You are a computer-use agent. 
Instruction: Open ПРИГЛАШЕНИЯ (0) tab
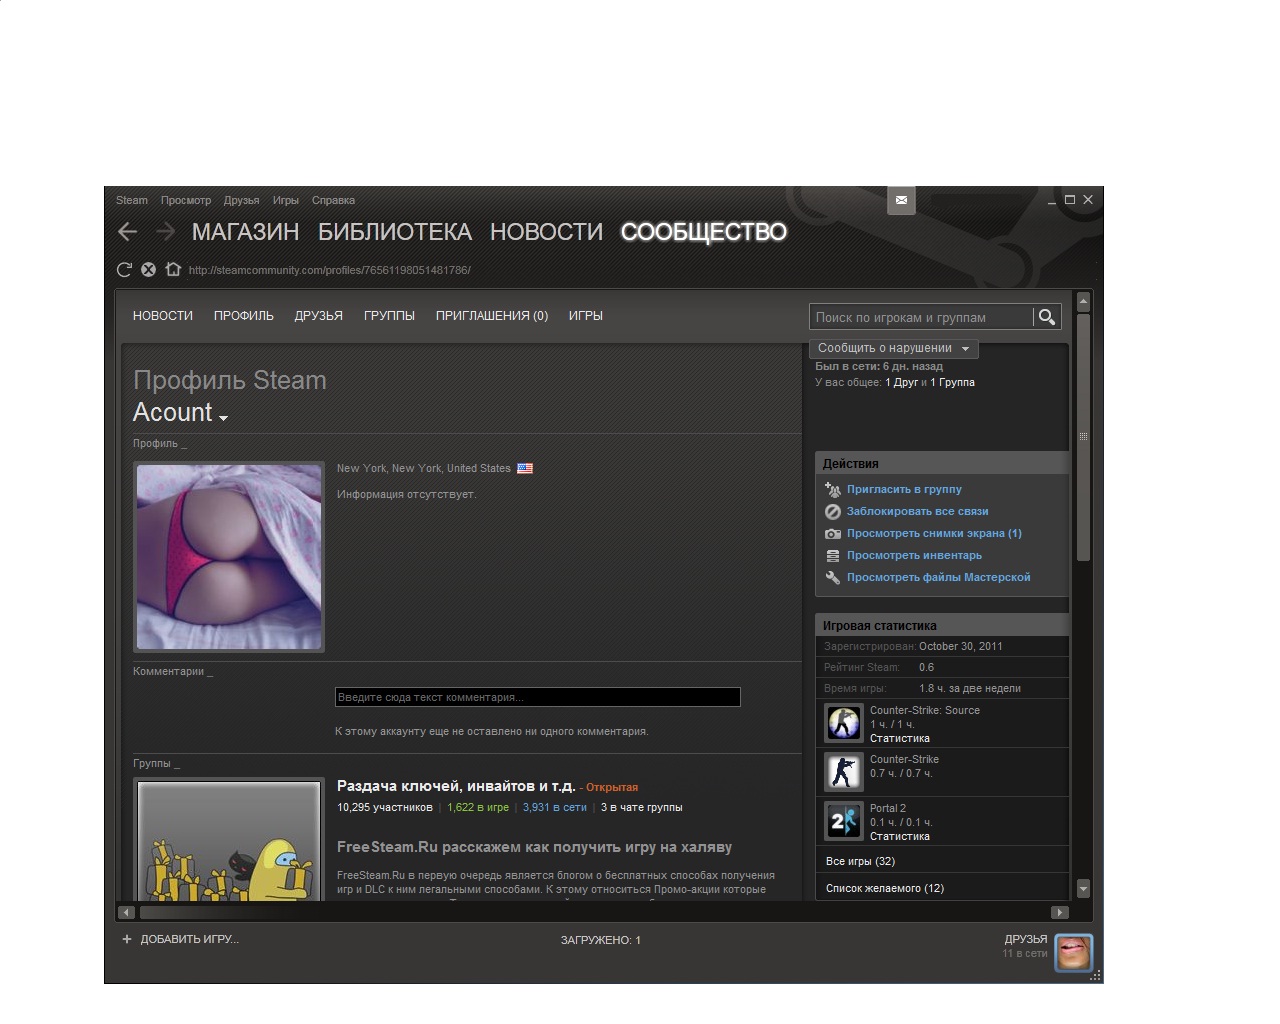[x=492, y=315]
